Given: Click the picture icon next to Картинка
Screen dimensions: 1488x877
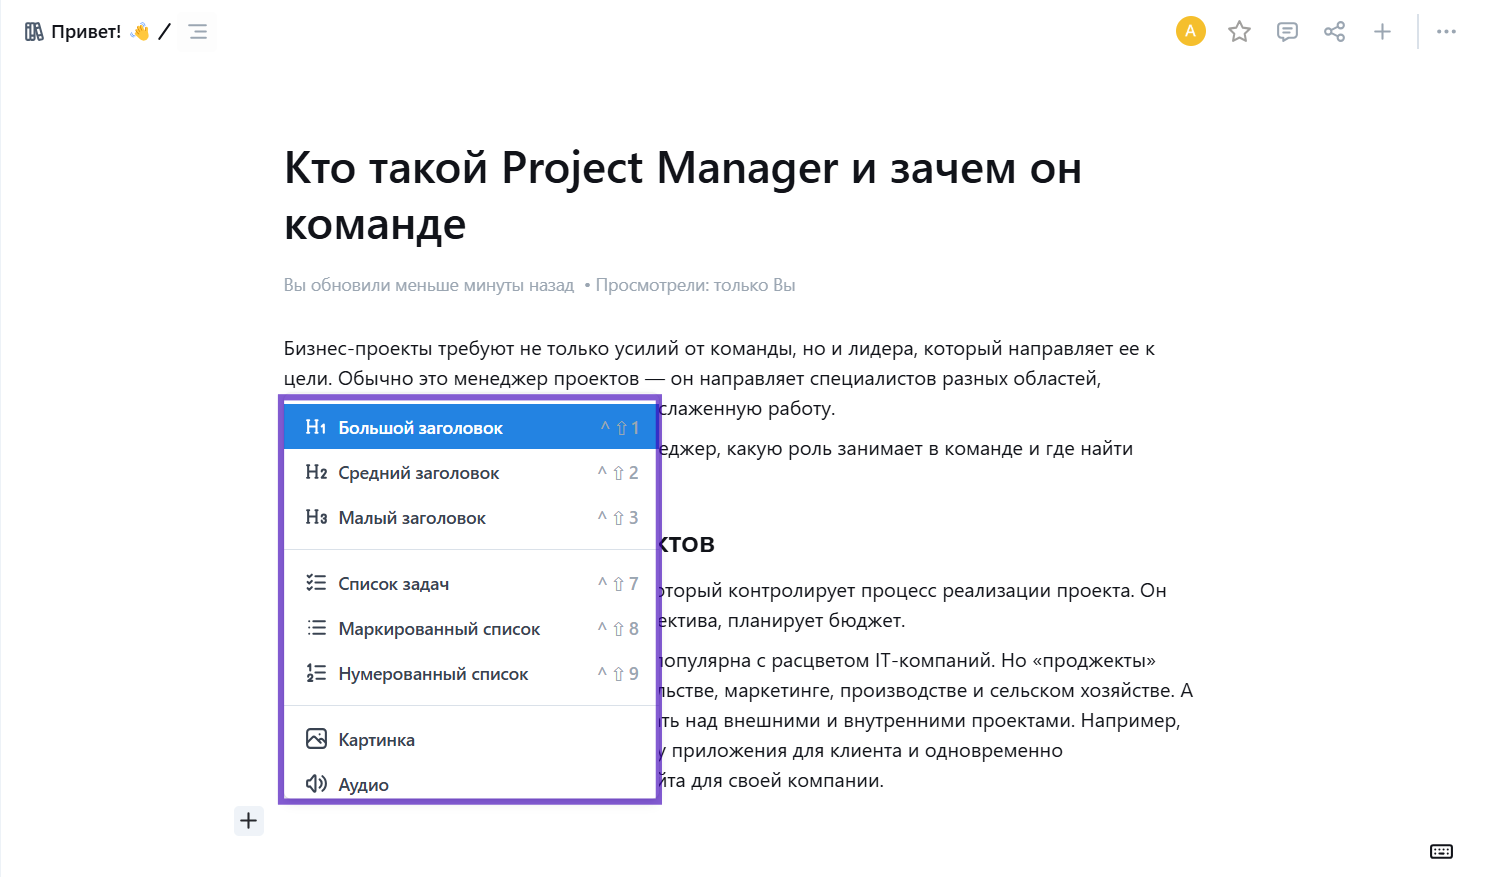Looking at the screenshot, I should (316, 739).
